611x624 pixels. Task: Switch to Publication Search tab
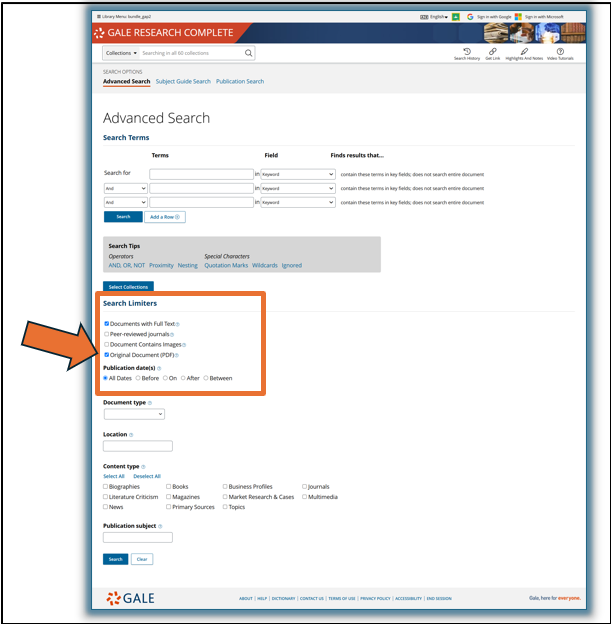point(240,81)
